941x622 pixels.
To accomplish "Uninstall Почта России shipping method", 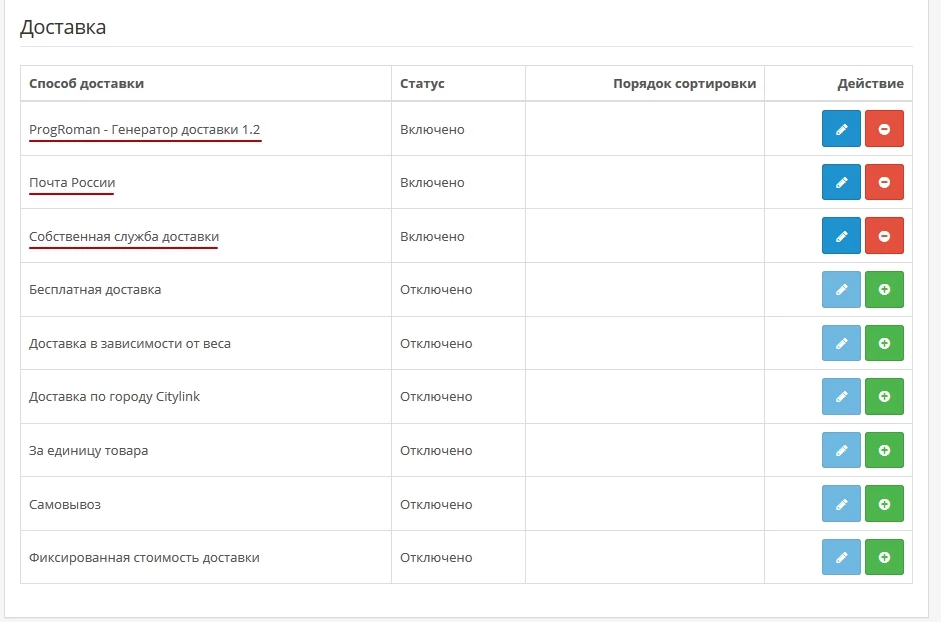I will [x=884, y=182].
